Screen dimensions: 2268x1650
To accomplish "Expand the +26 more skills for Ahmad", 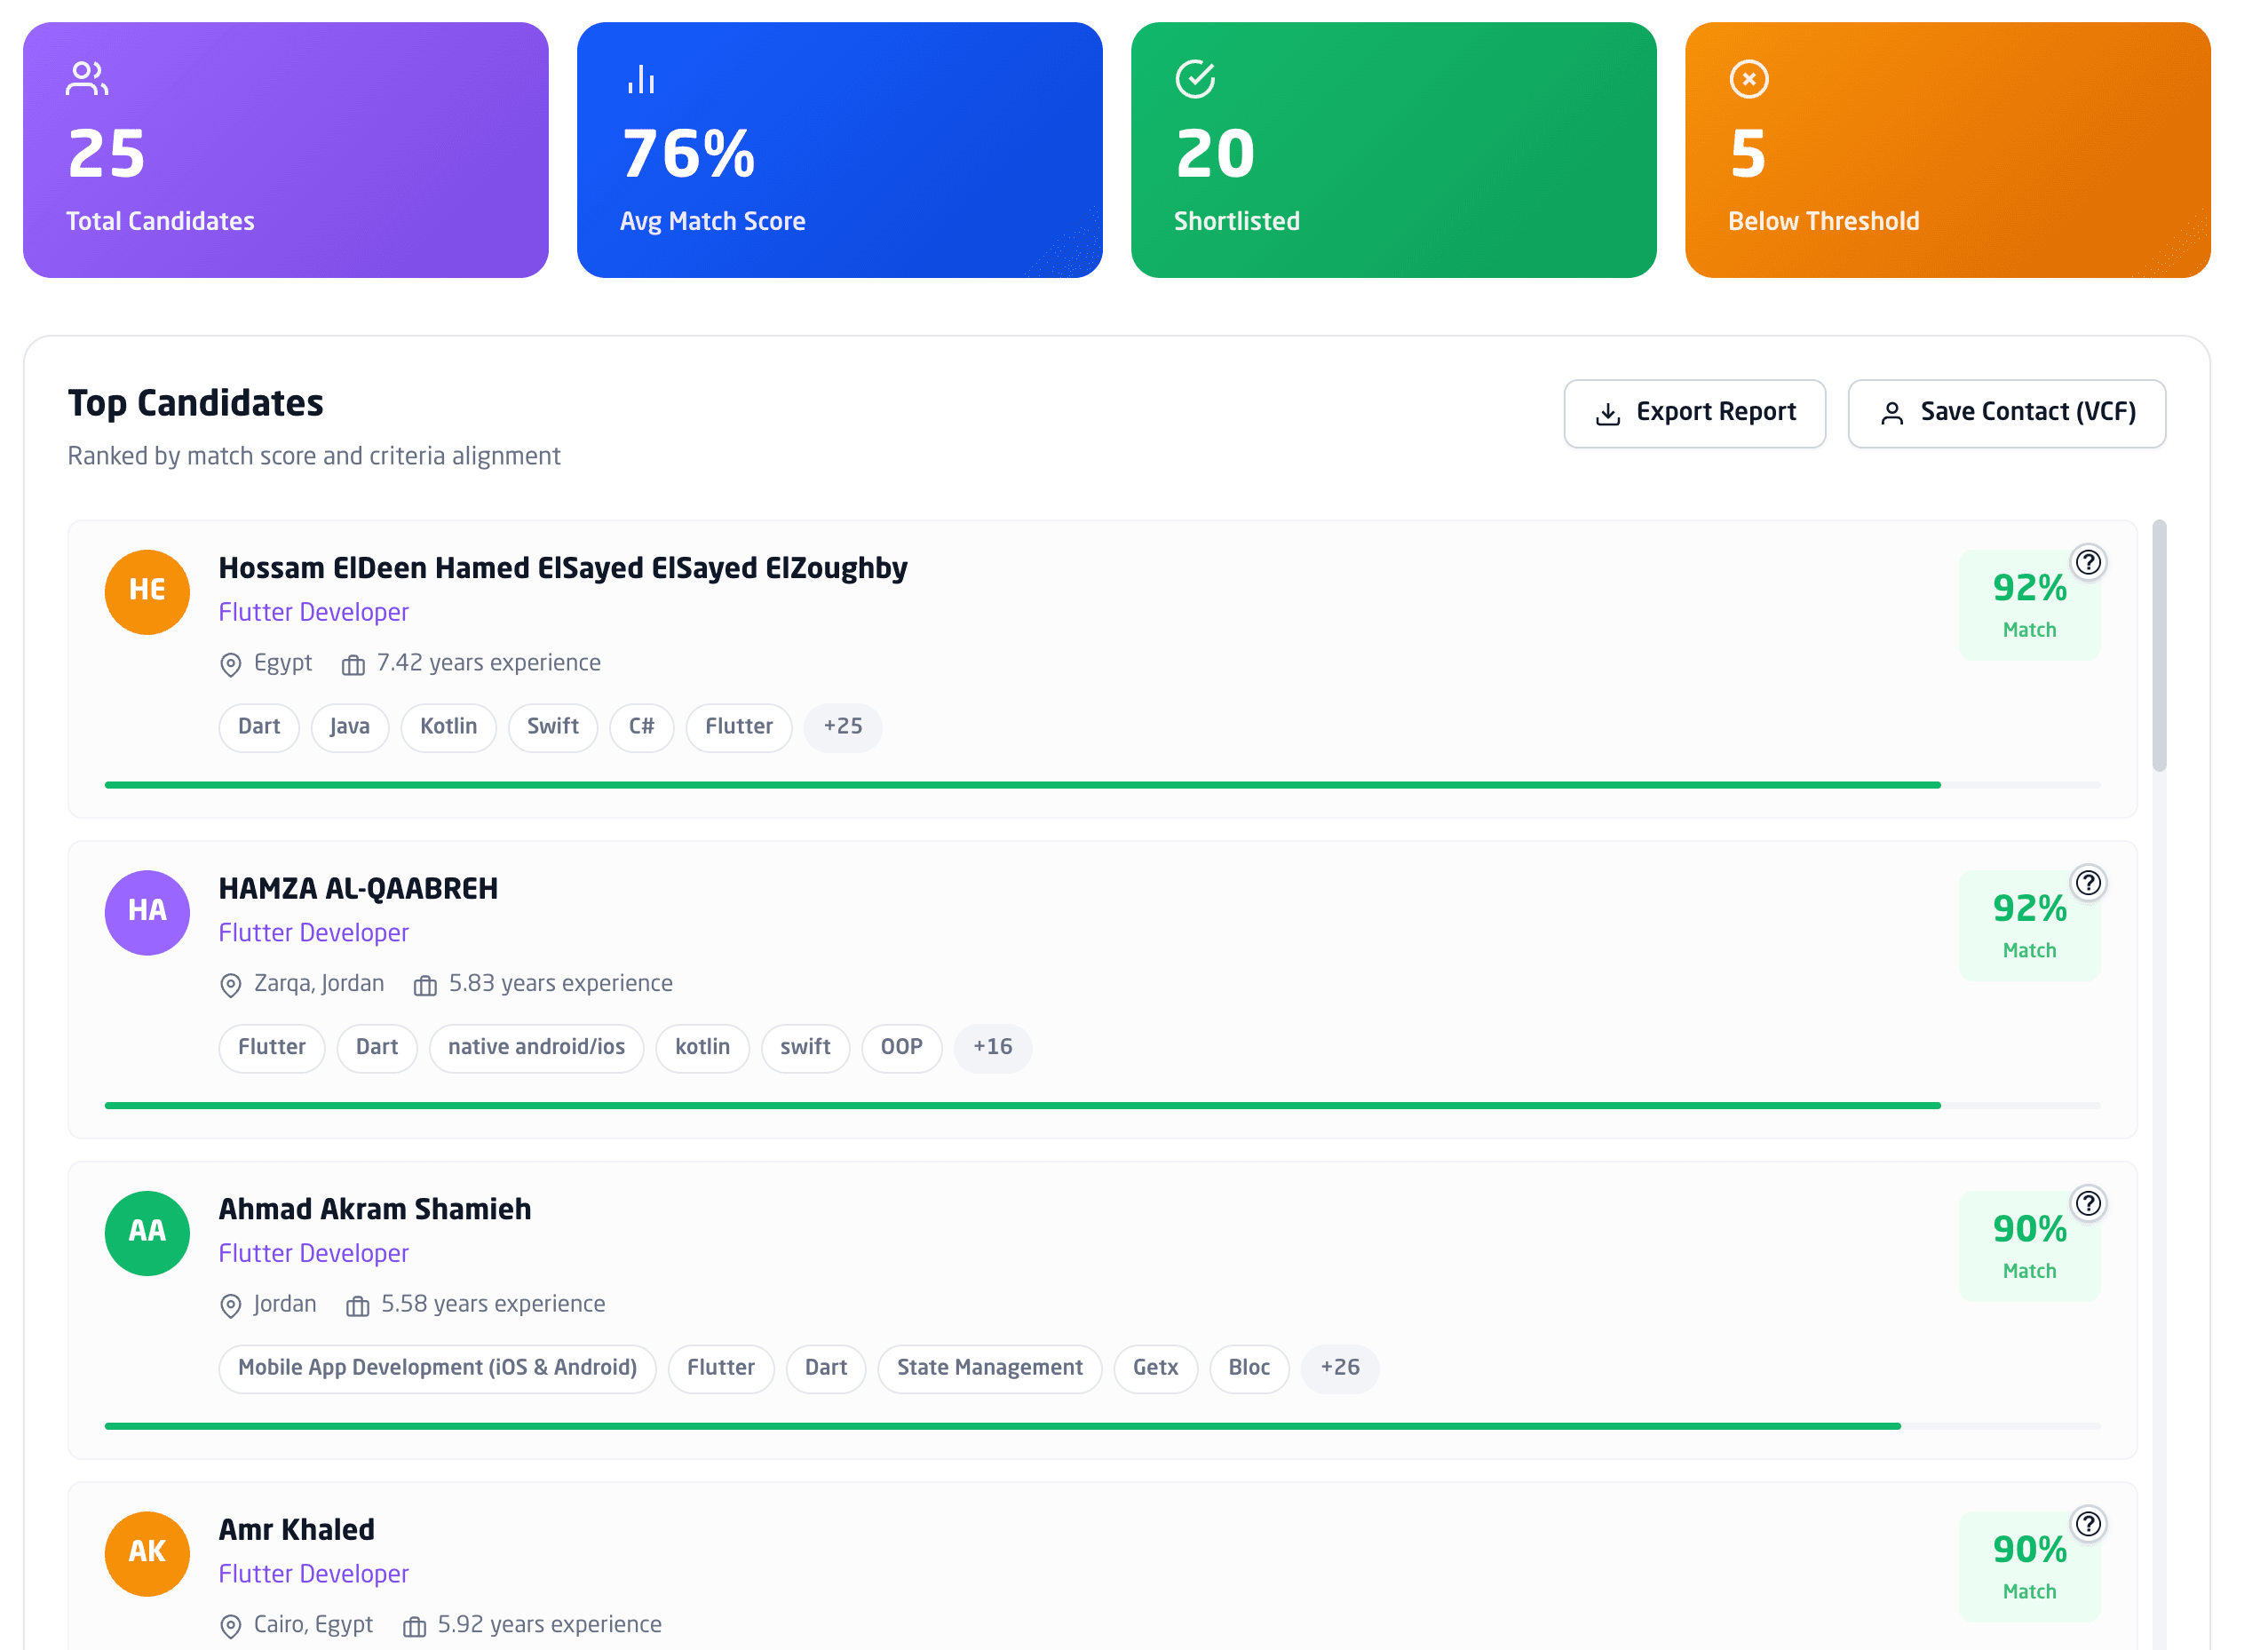I will 1339,1368.
